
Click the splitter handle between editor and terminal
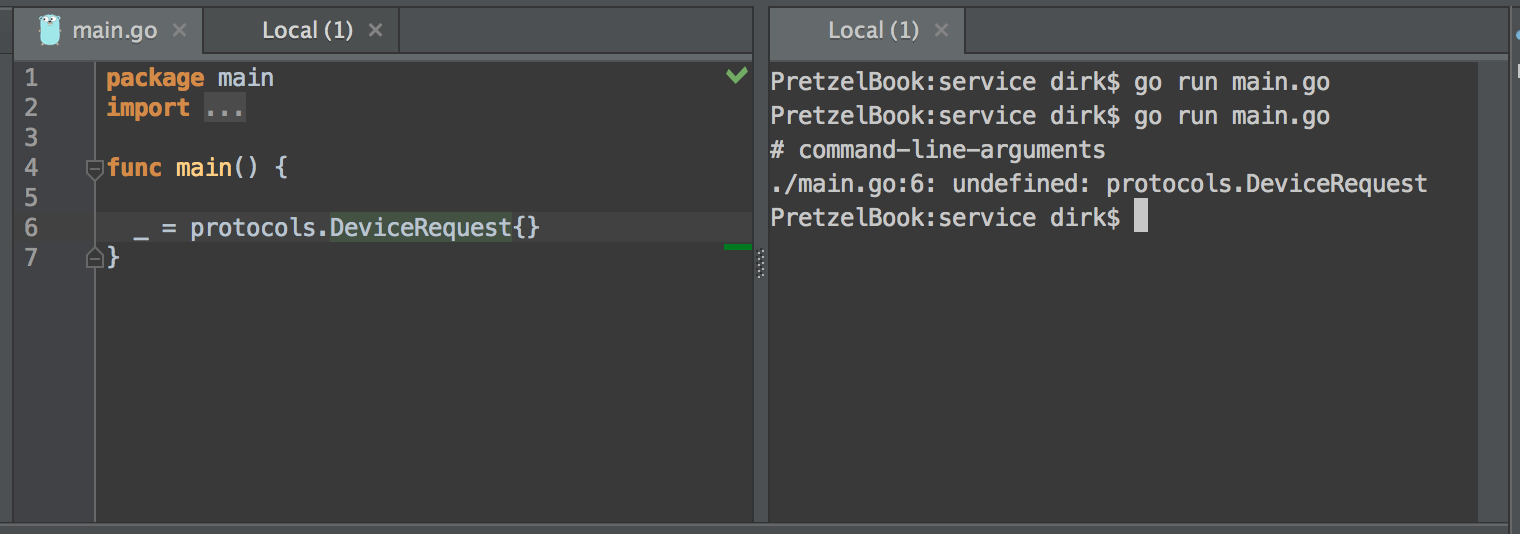[x=760, y=264]
